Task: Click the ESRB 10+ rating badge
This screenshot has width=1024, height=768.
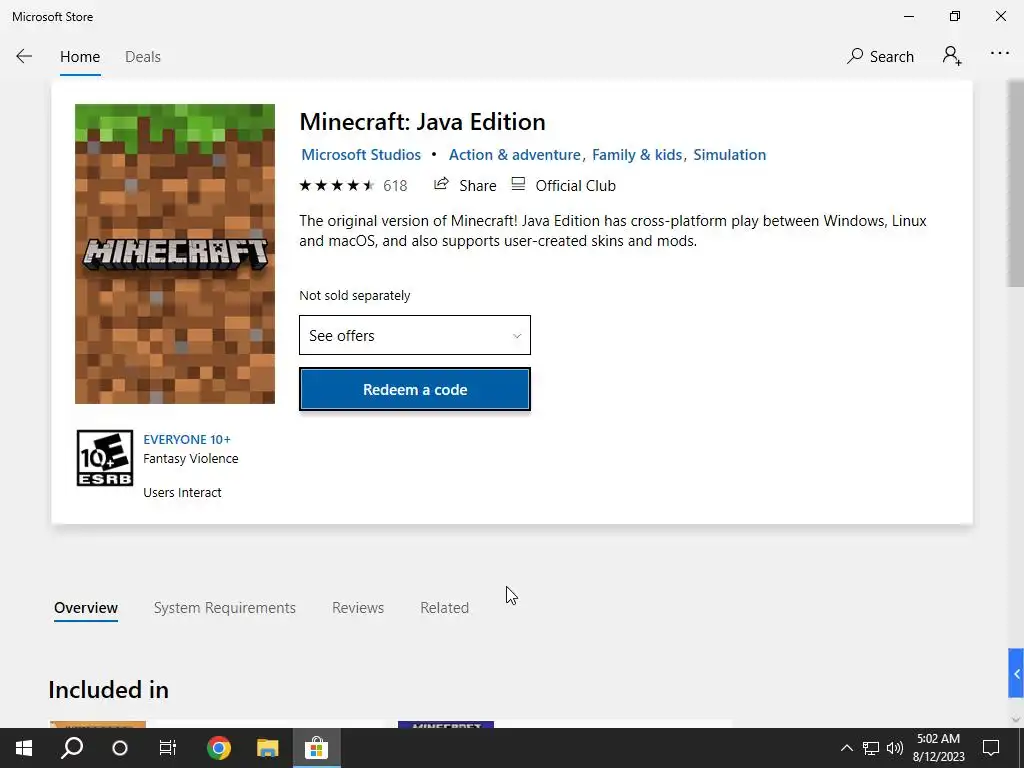Action: (x=104, y=458)
